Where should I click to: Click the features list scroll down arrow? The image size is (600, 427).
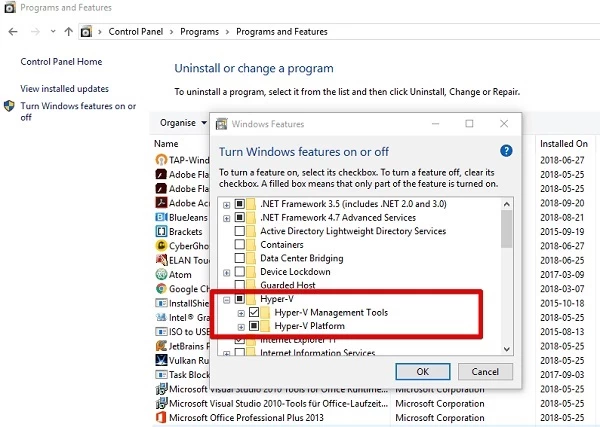[x=507, y=349]
